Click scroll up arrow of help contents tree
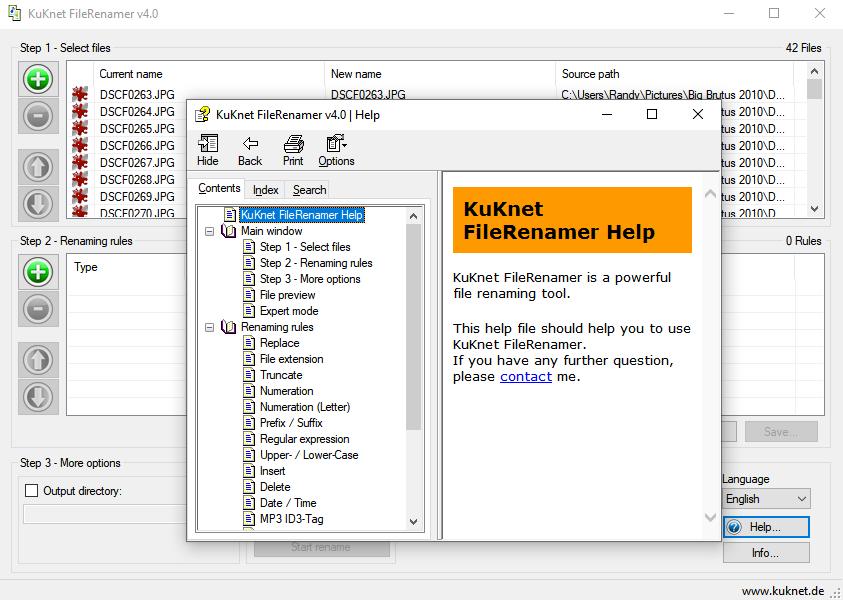843x600 pixels. 413,216
